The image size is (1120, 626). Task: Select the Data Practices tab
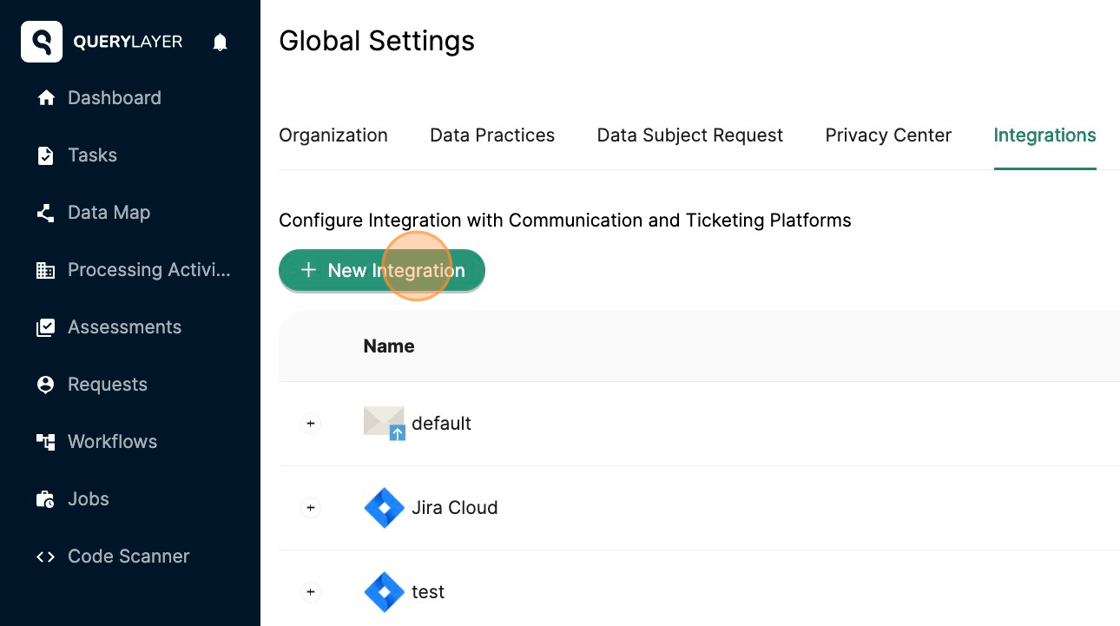click(x=492, y=135)
